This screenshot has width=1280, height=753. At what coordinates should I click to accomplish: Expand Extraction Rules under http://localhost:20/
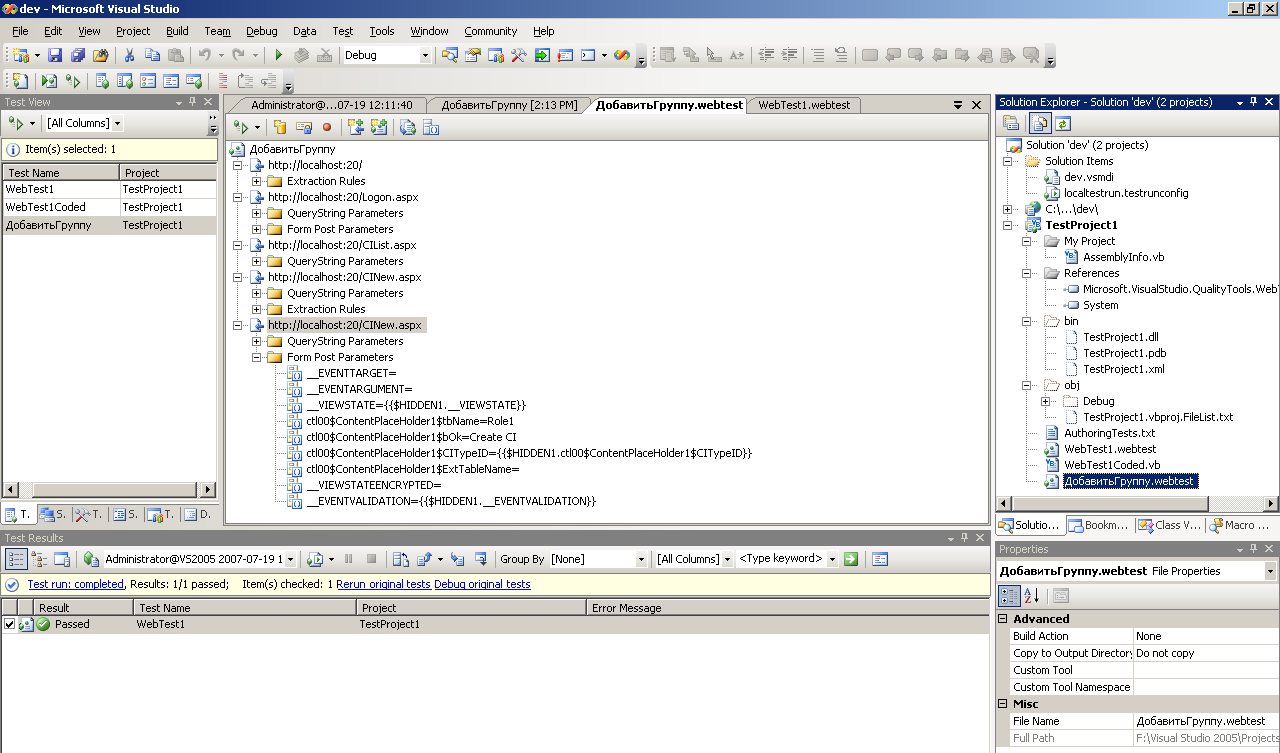coord(257,181)
